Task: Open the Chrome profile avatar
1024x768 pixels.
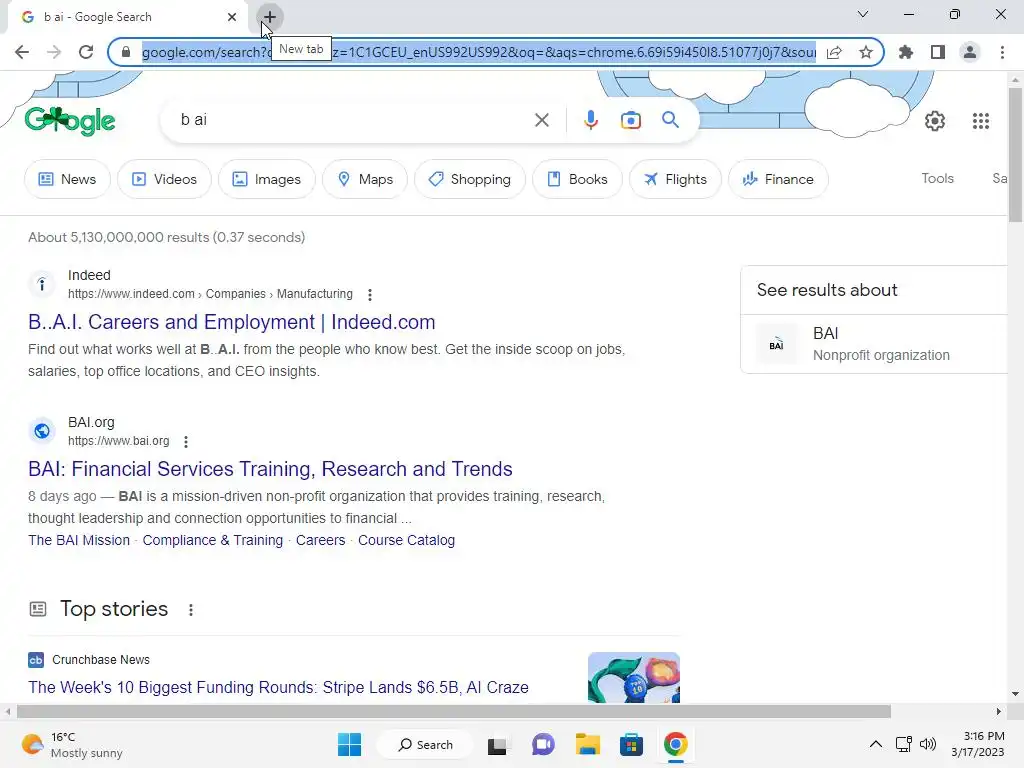Action: click(970, 52)
